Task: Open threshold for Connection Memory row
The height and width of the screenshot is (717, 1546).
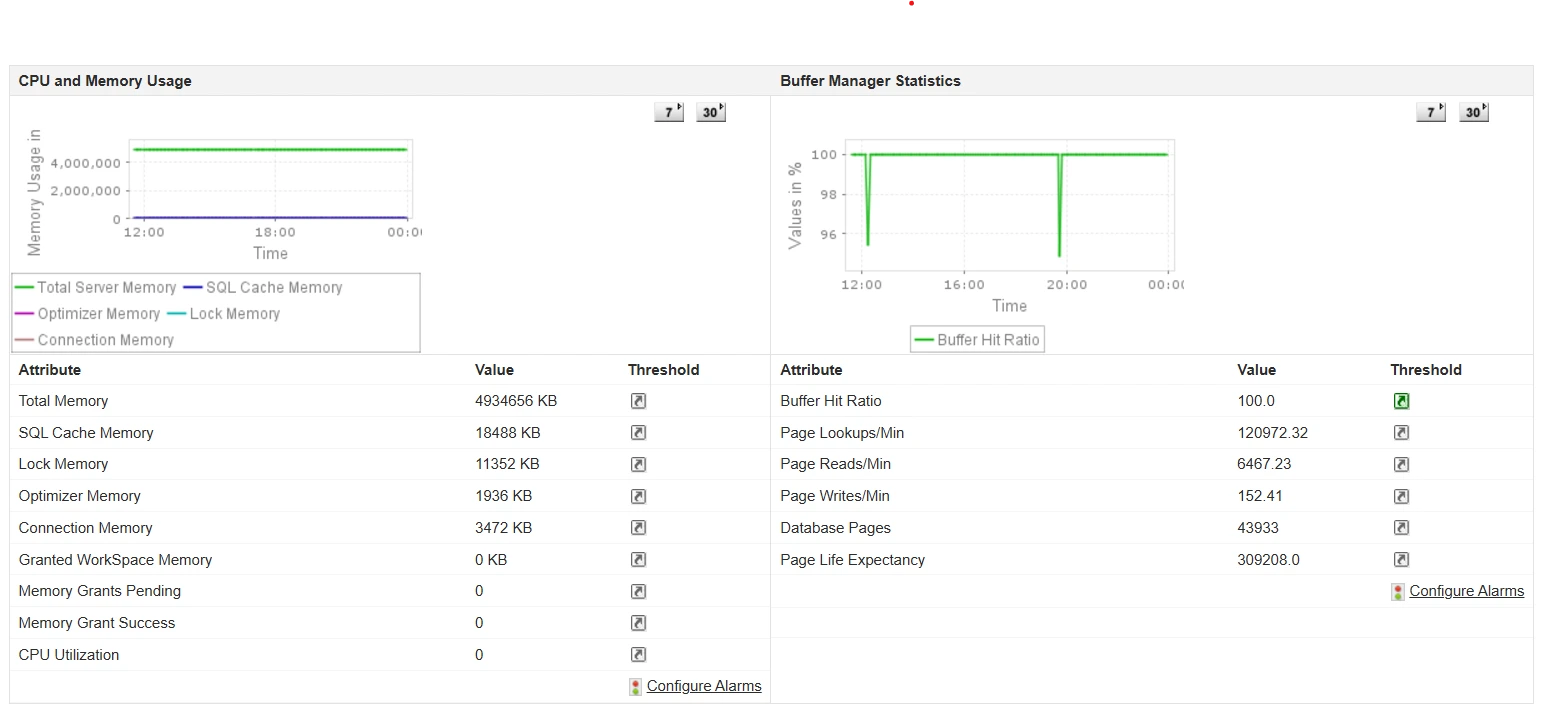Action: 638,528
